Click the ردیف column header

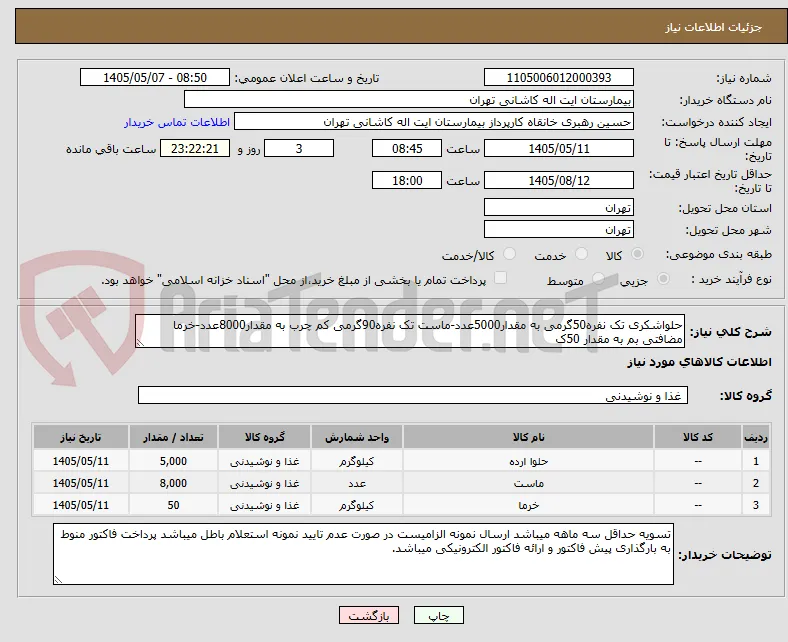[755, 437]
